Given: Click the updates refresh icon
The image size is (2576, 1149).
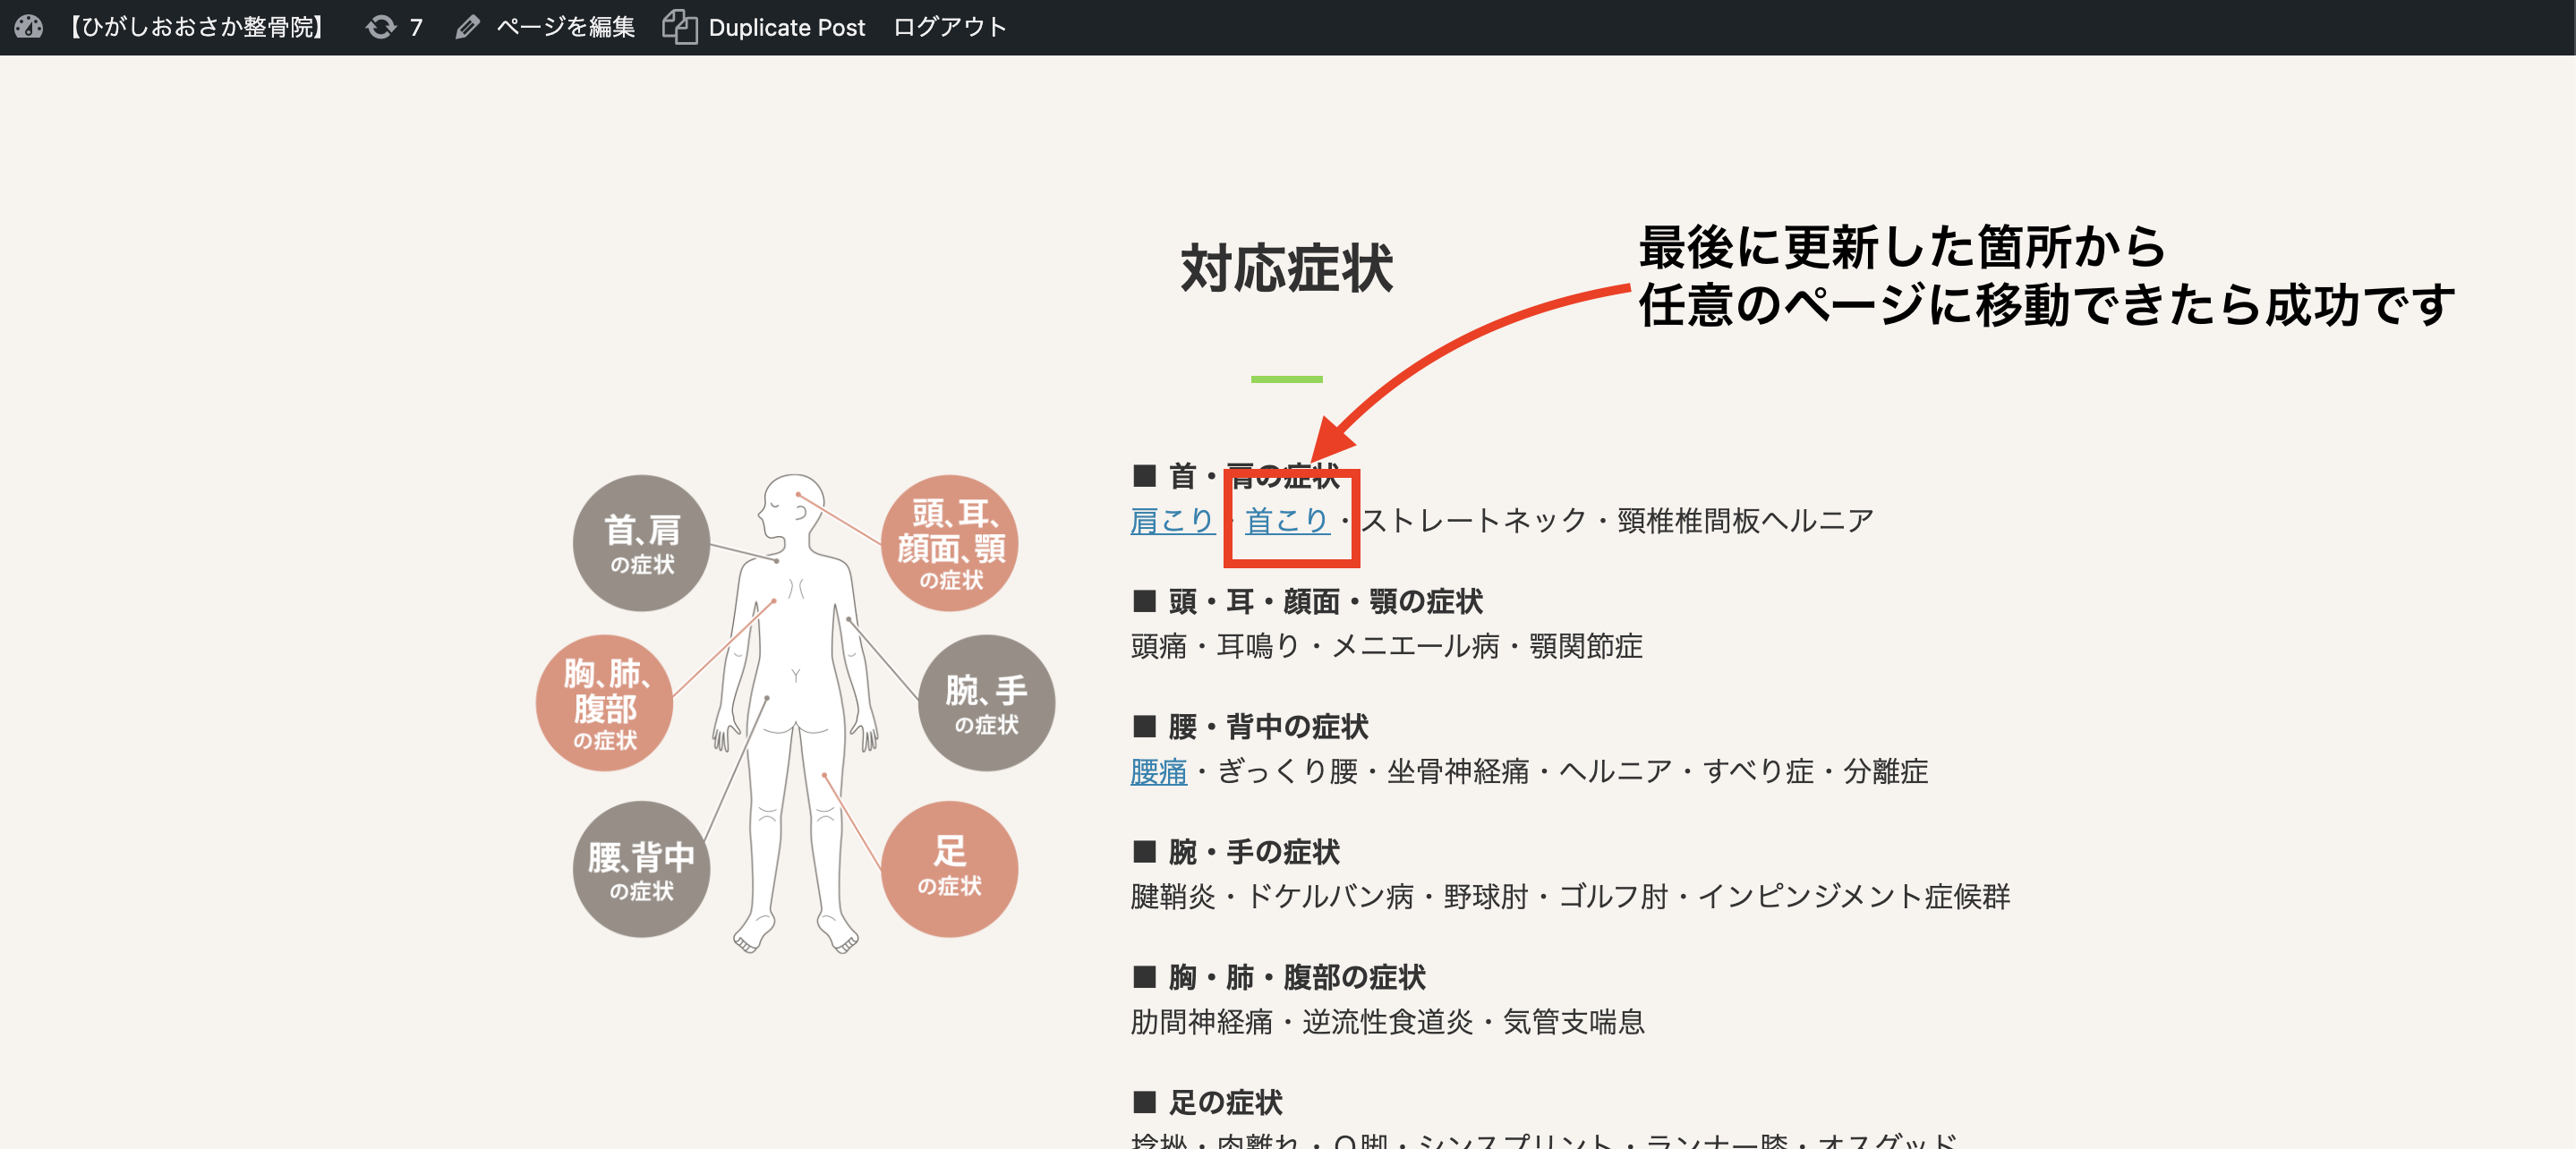Looking at the screenshot, I should click(381, 27).
